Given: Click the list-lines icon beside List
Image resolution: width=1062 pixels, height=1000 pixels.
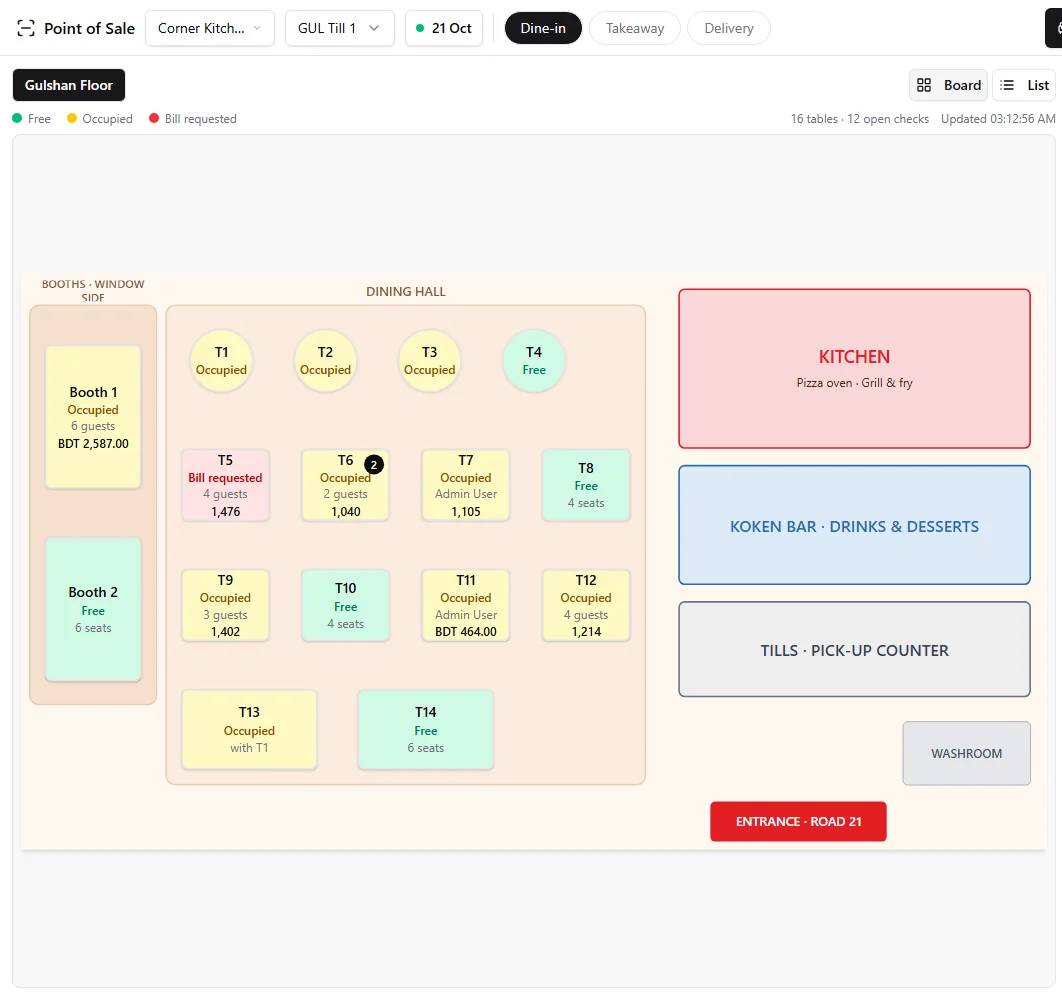Looking at the screenshot, I should 1007,85.
